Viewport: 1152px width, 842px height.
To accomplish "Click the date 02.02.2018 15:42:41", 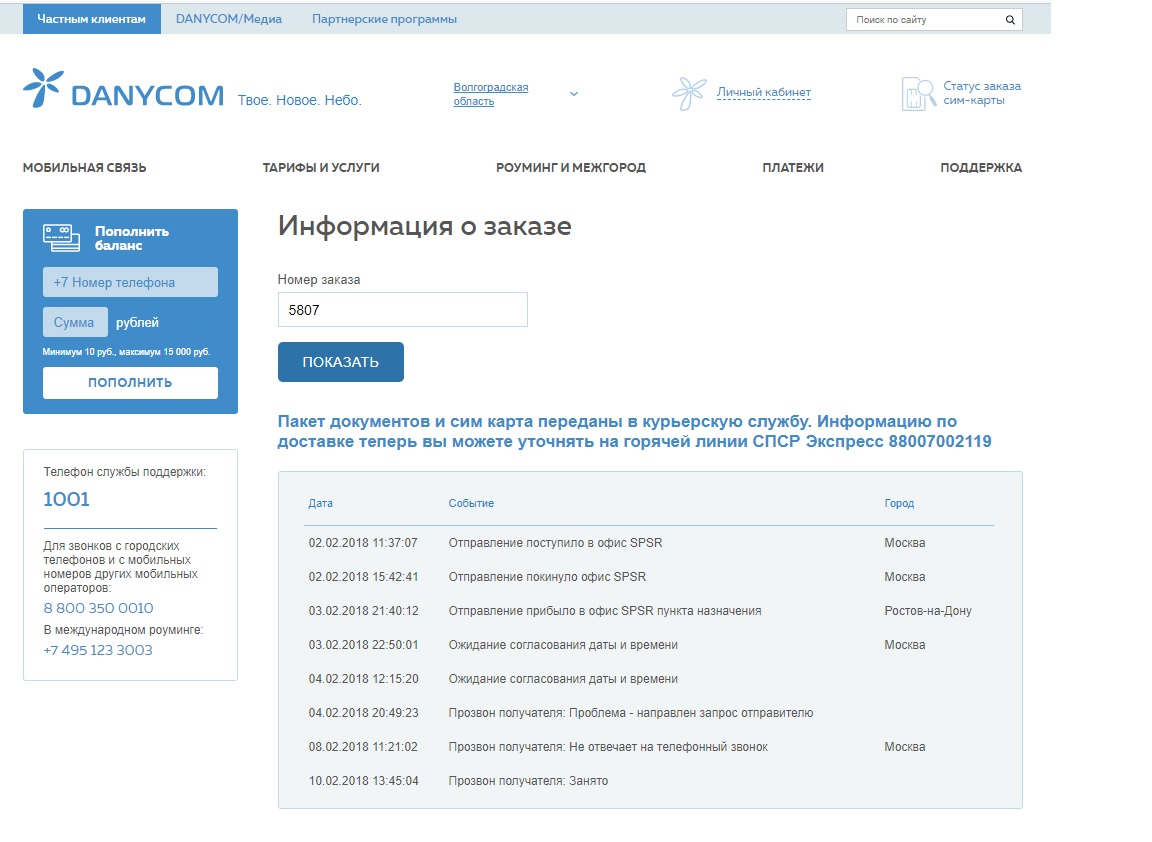I will [x=364, y=577].
